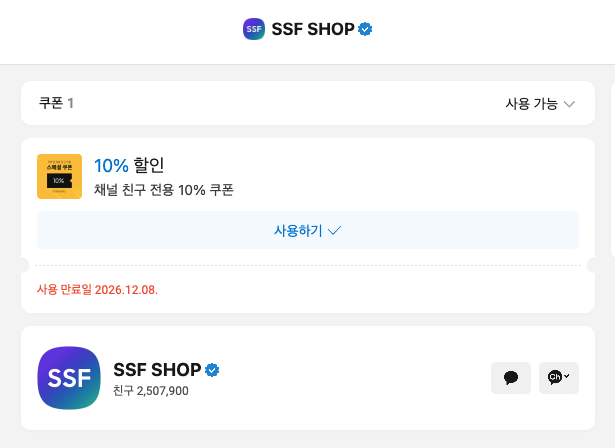
Task: Click the chevron beside 사용하기
Action: point(335,230)
